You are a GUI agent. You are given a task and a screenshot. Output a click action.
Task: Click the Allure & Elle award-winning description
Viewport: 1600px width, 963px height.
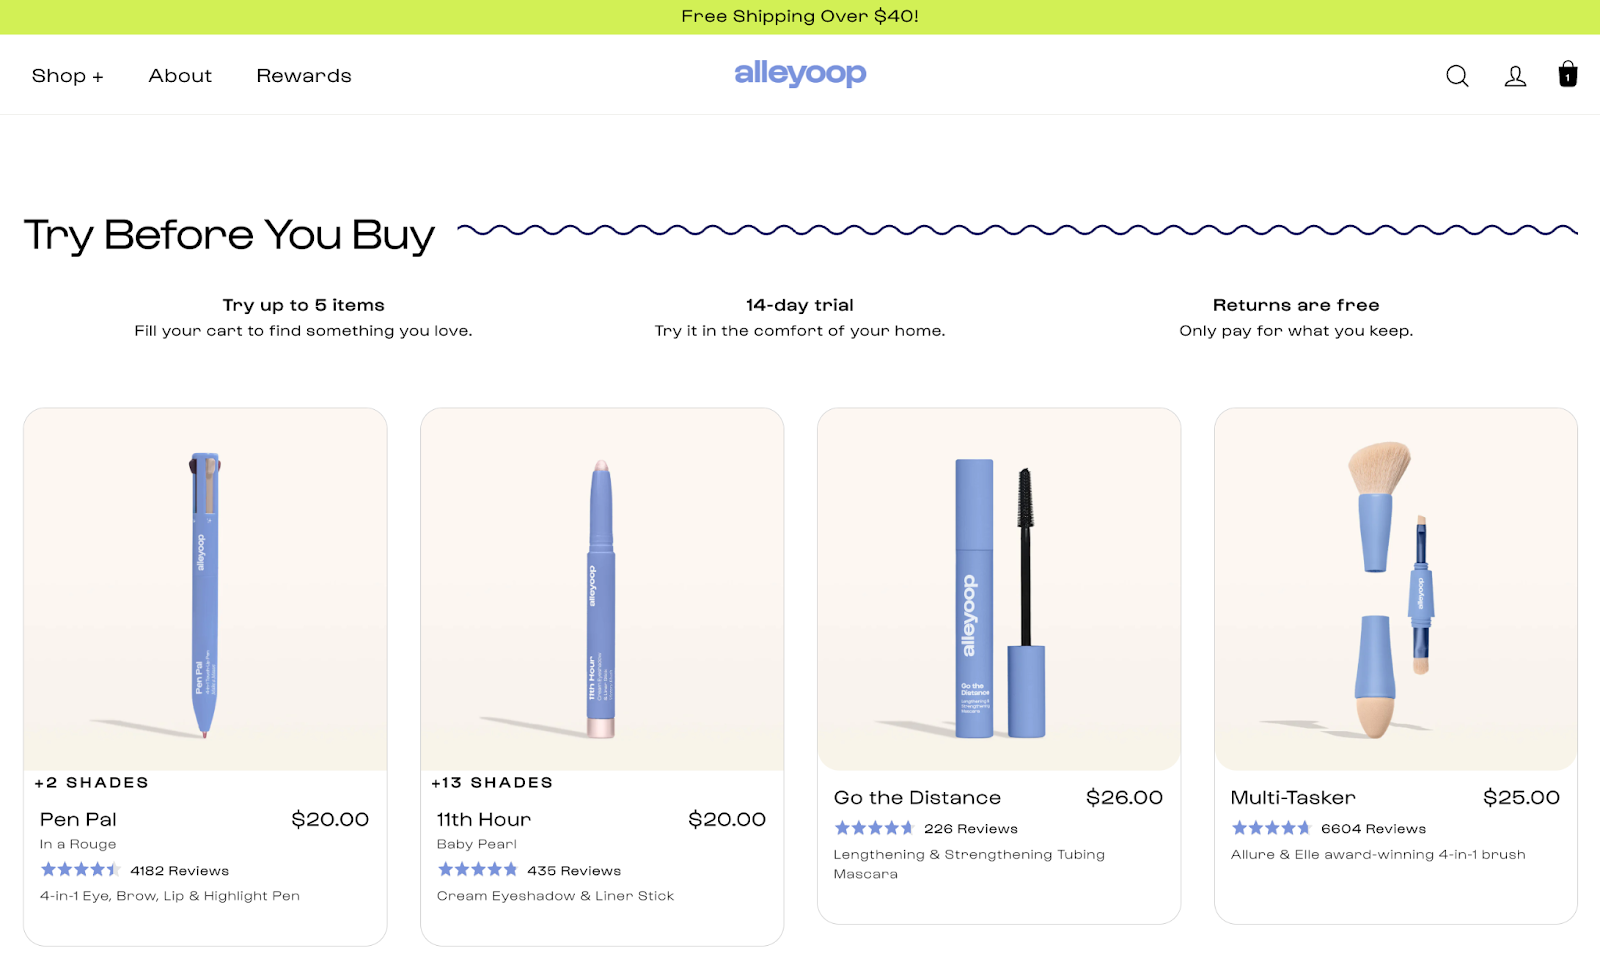1378,854
